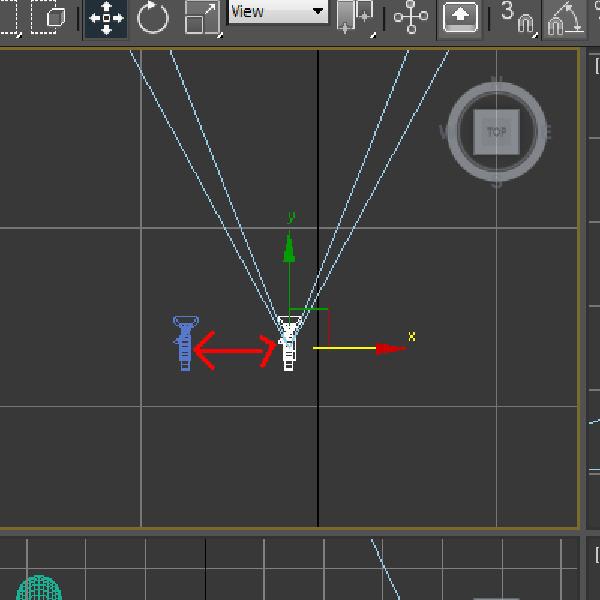600x600 pixels.
Task: Open the View reference coordinate dropdown
Action: (x=278, y=12)
